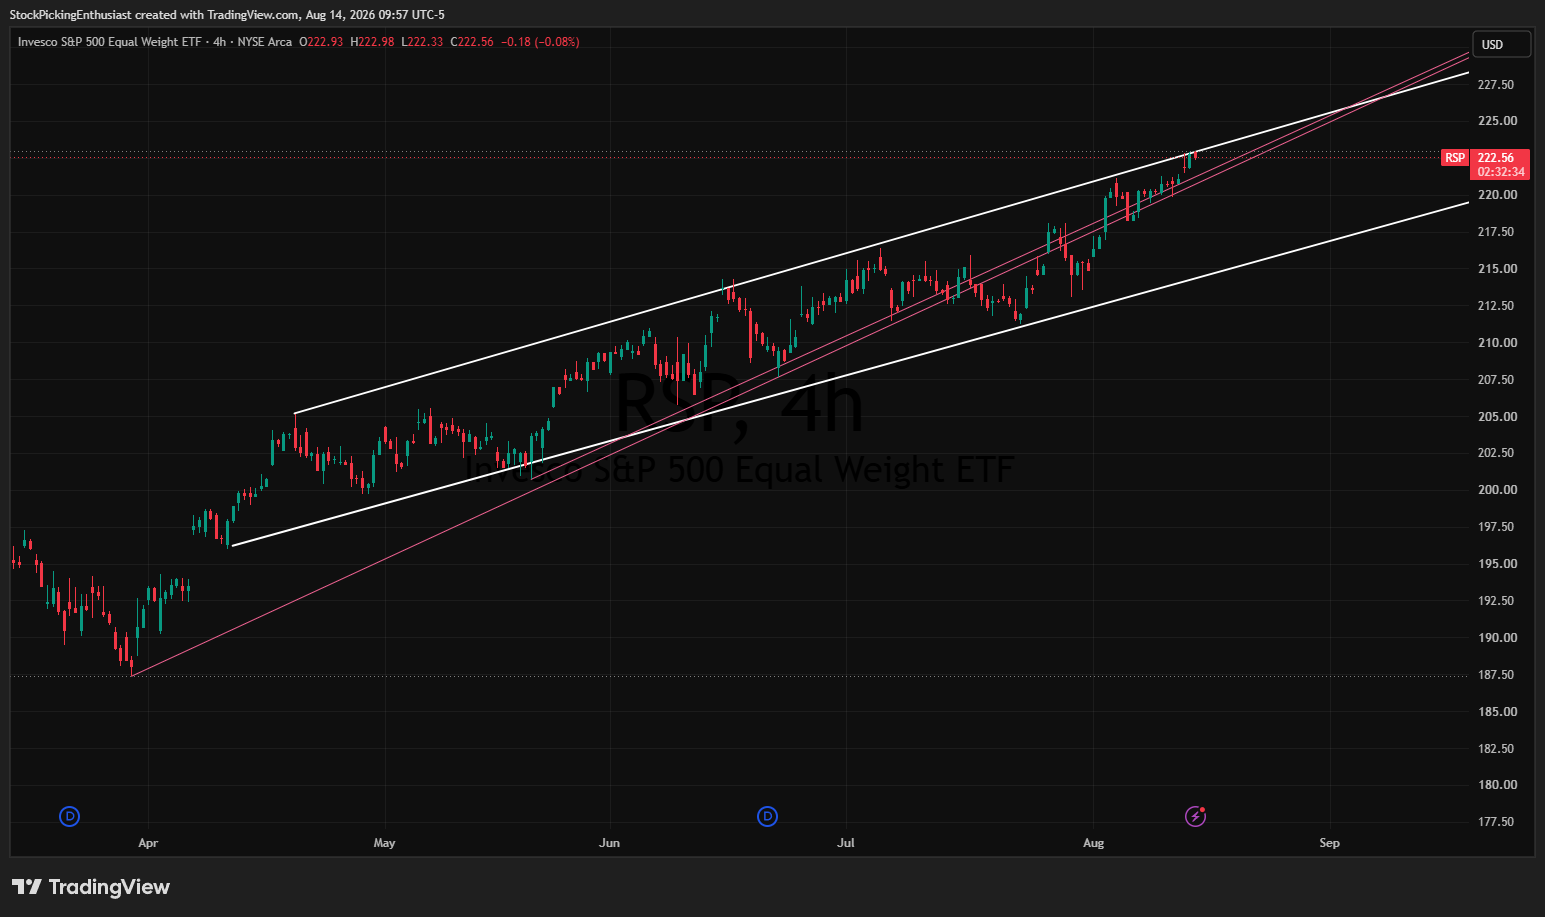Click the open value O222.93 in legend
The height and width of the screenshot is (917, 1545).
pos(321,42)
